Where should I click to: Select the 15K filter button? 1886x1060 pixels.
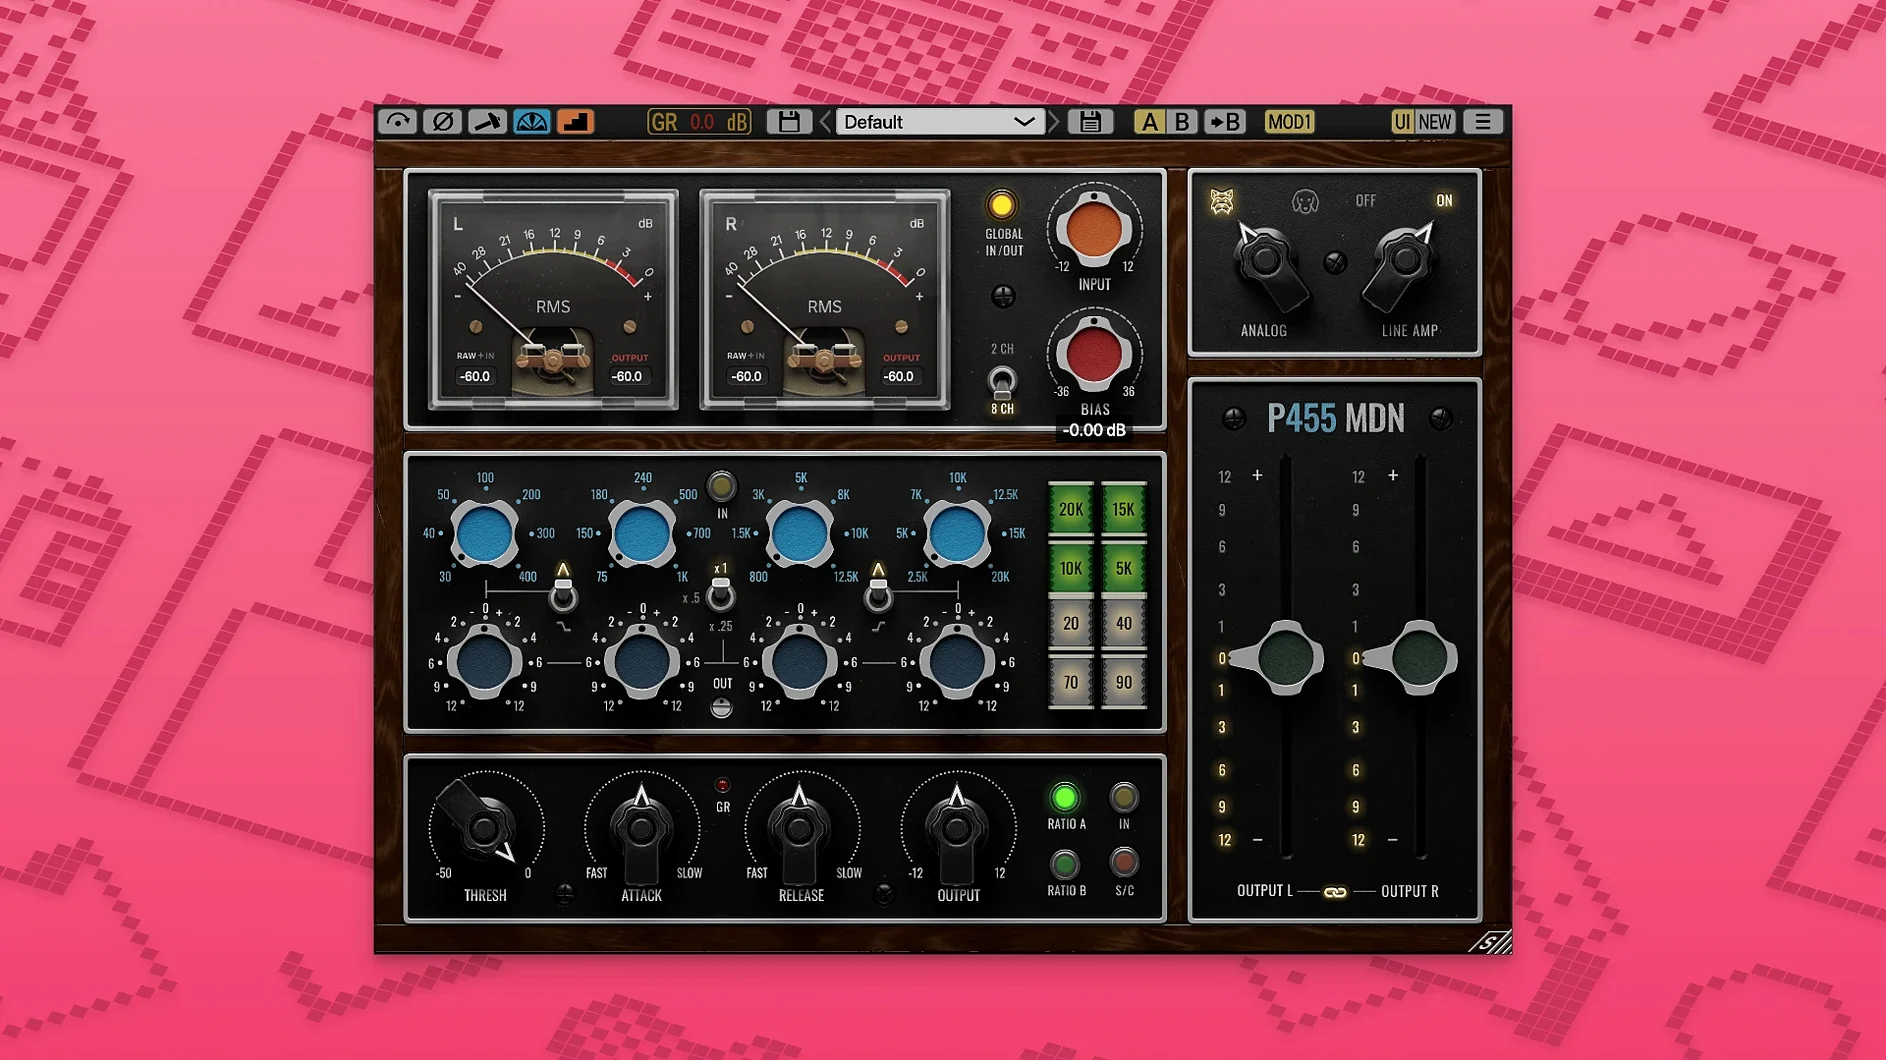[1124, 510]
